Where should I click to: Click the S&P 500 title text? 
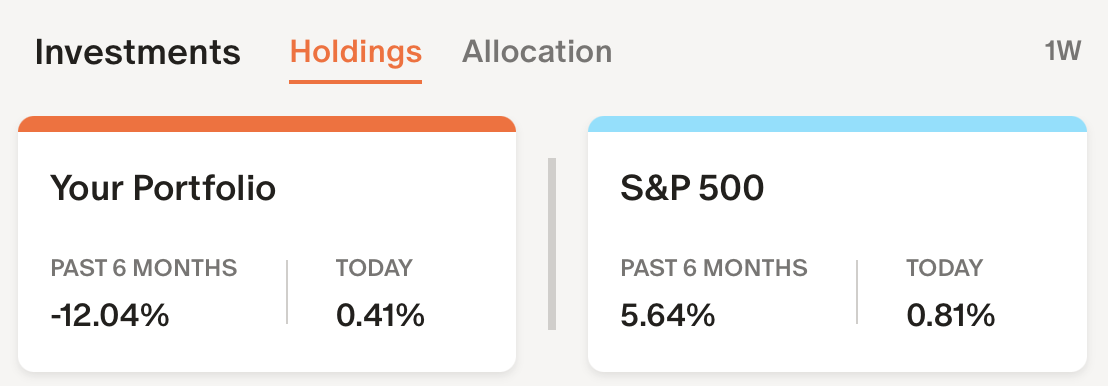click(x=692, y=189)
